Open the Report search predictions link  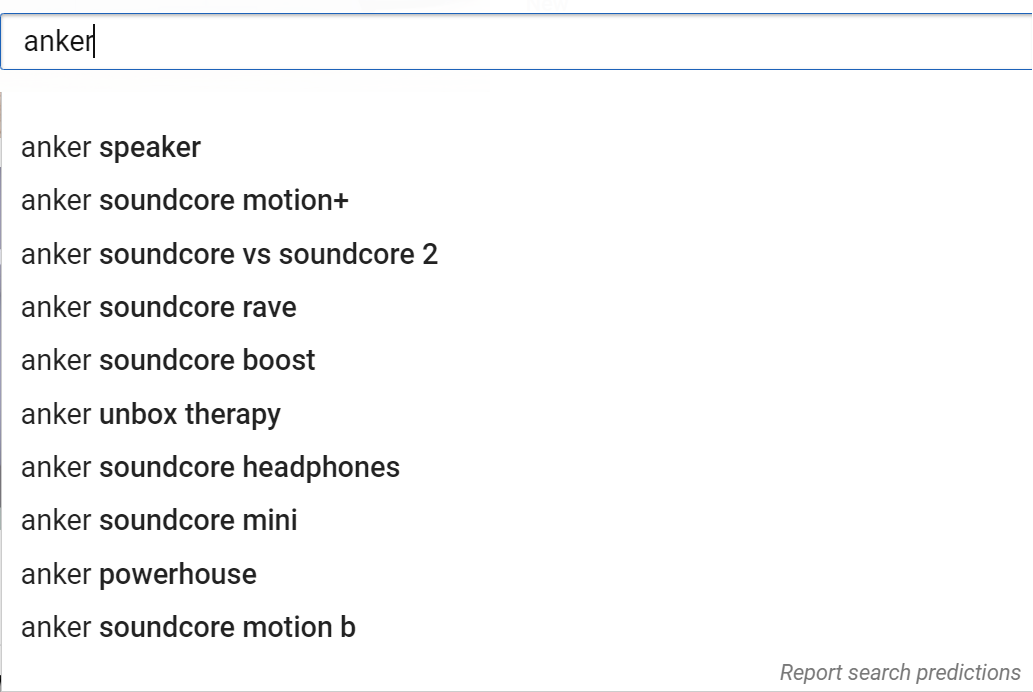pos(897,672)
